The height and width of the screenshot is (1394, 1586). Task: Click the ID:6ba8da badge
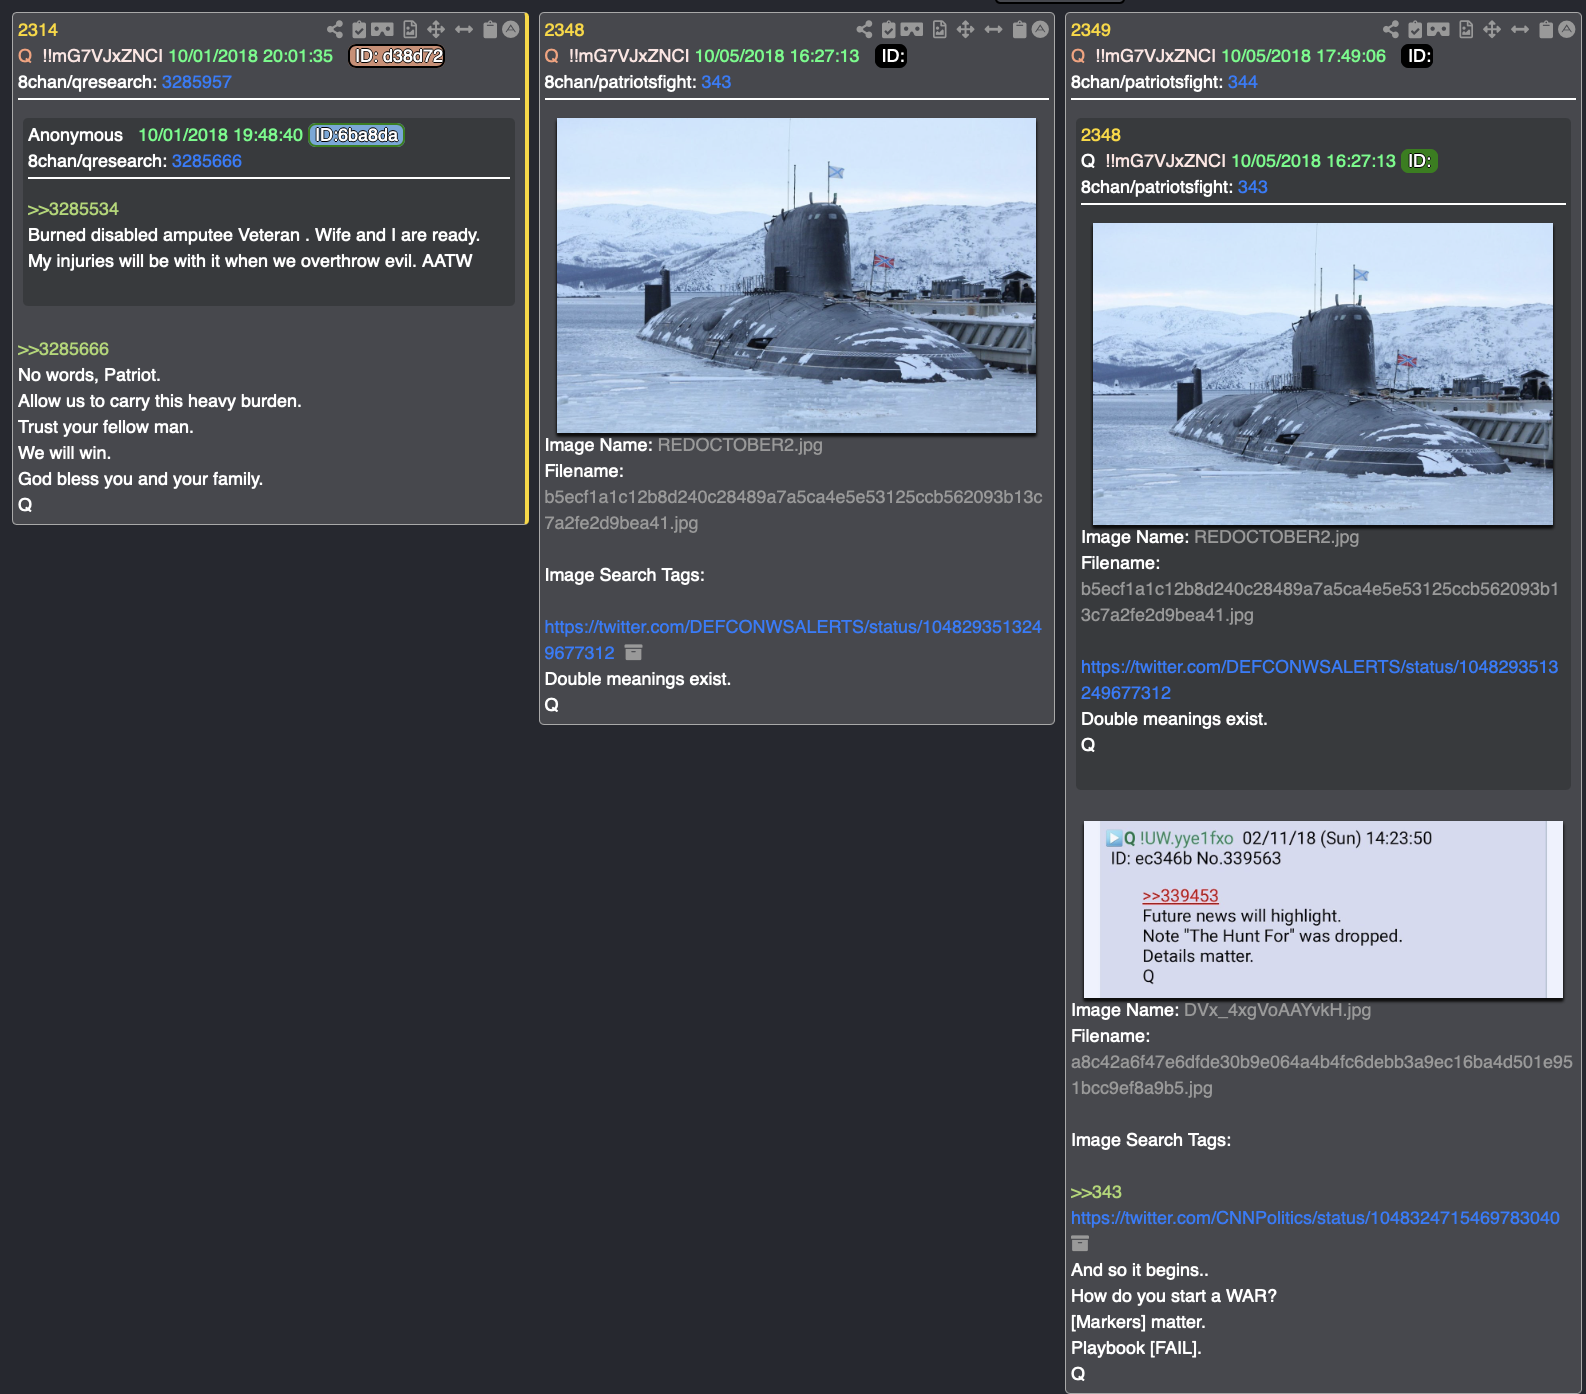click(x=357, y=135)
